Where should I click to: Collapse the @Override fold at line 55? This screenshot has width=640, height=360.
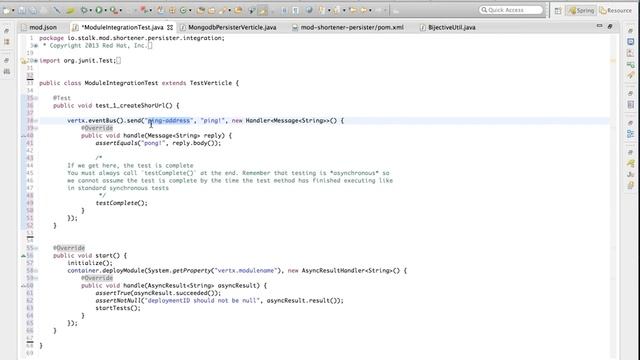tap(36, 248)
